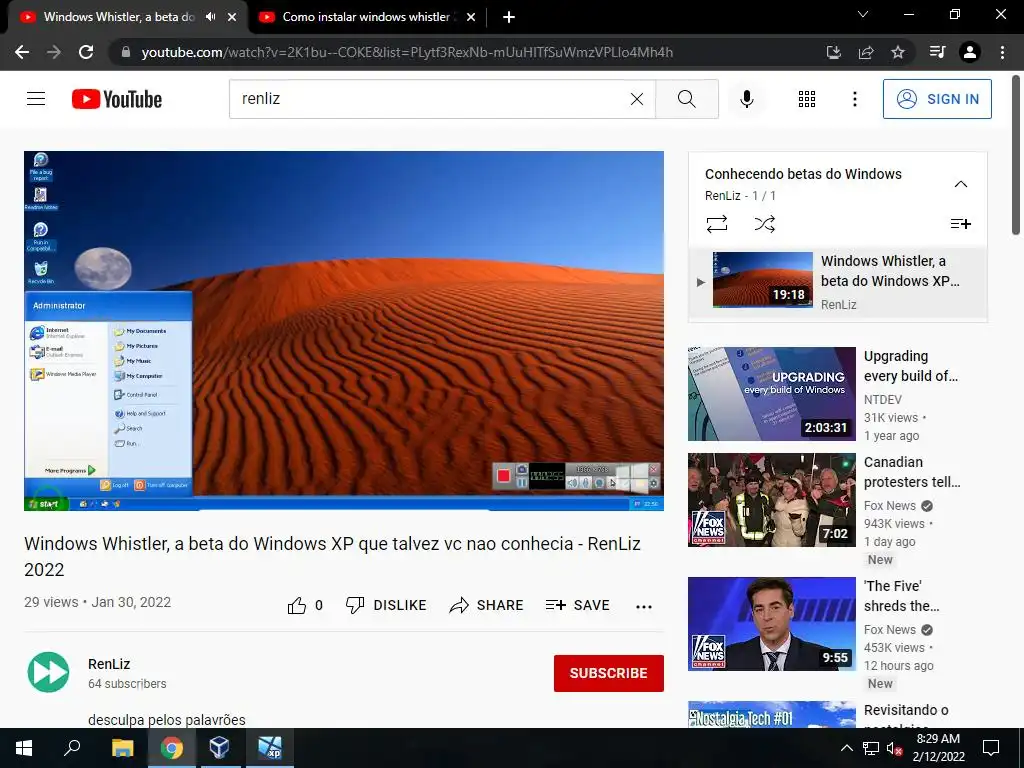Click the DISLIKE button
Screen dimensions: 1024x768
(x=386, y=605)
